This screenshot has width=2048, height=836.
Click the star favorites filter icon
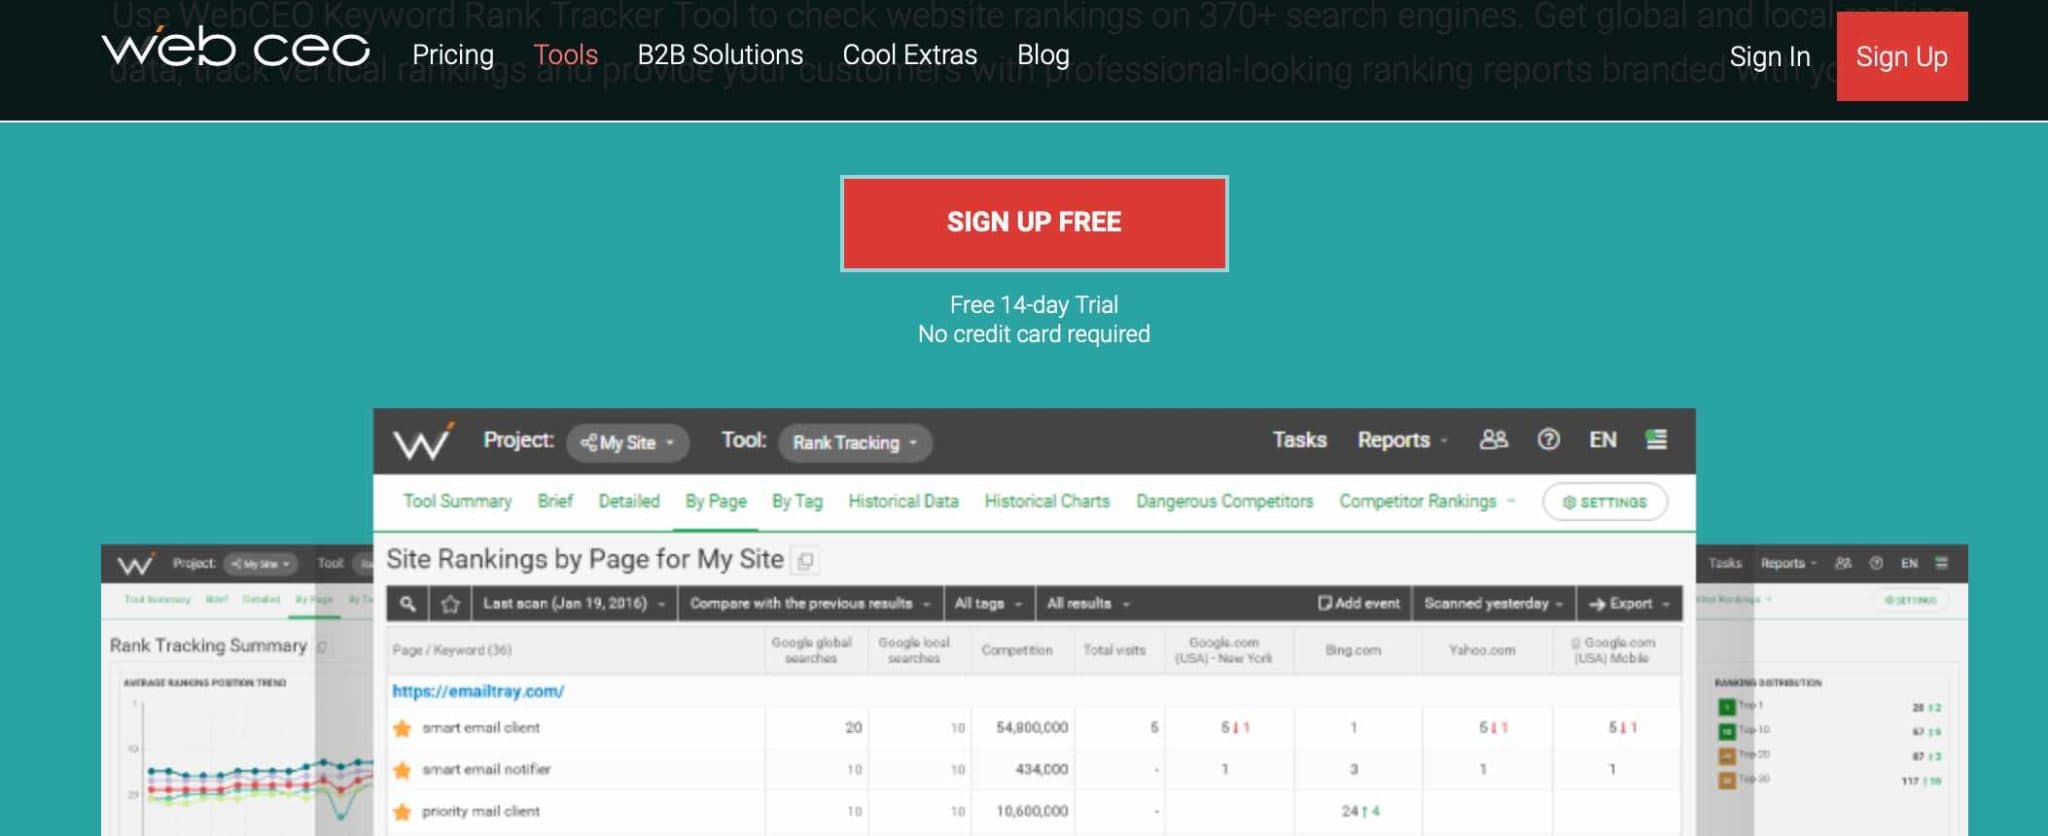coord(450,604)
